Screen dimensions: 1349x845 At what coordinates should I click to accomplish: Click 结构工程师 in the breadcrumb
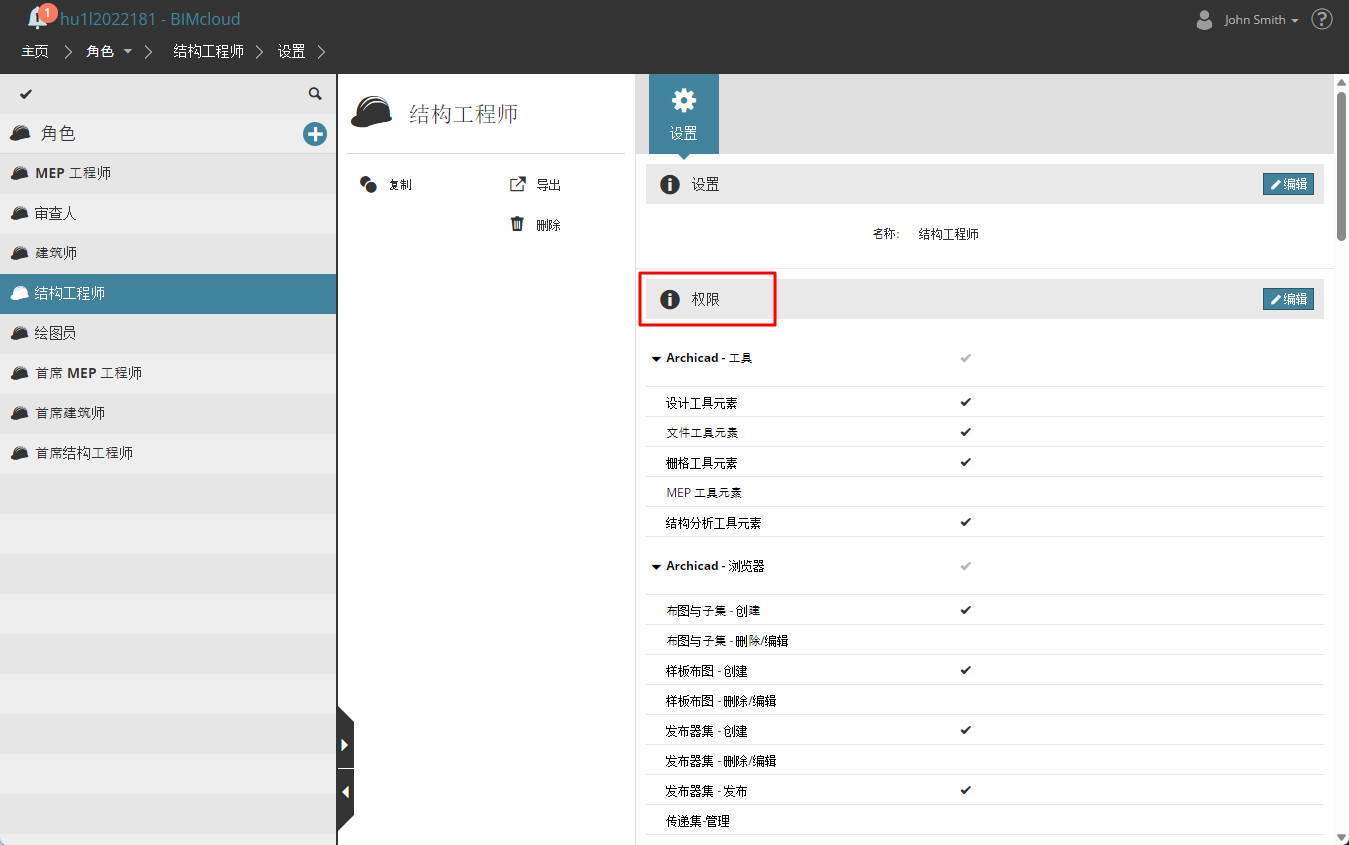click(209, 51)
